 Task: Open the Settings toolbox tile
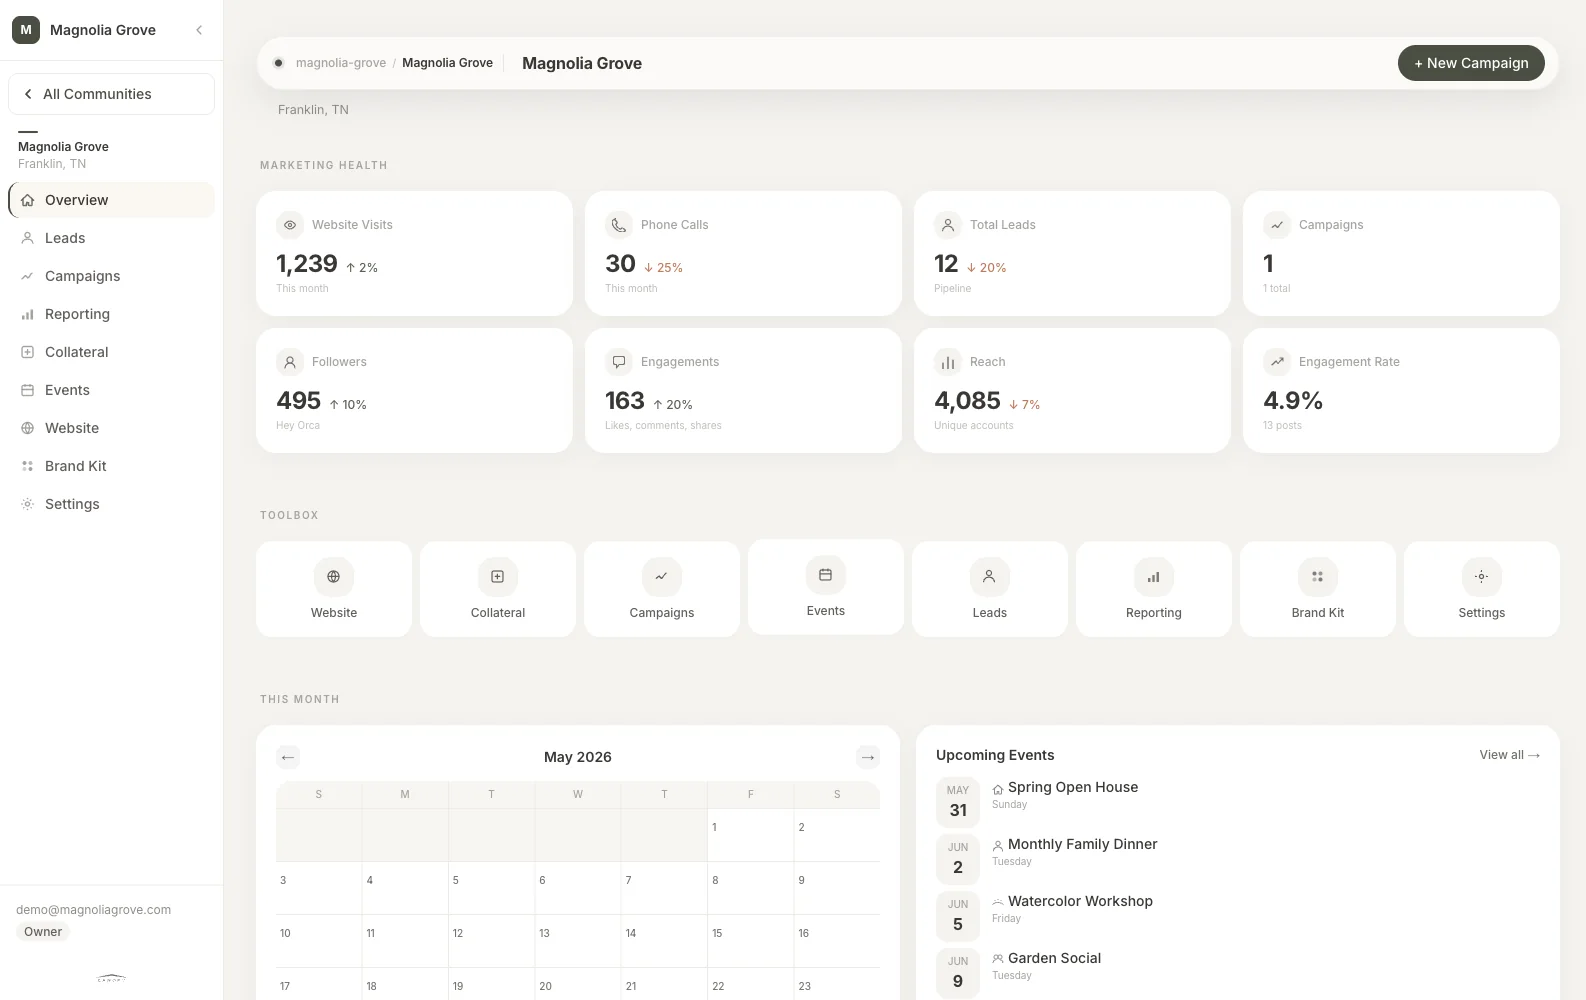click(1482, 589)
